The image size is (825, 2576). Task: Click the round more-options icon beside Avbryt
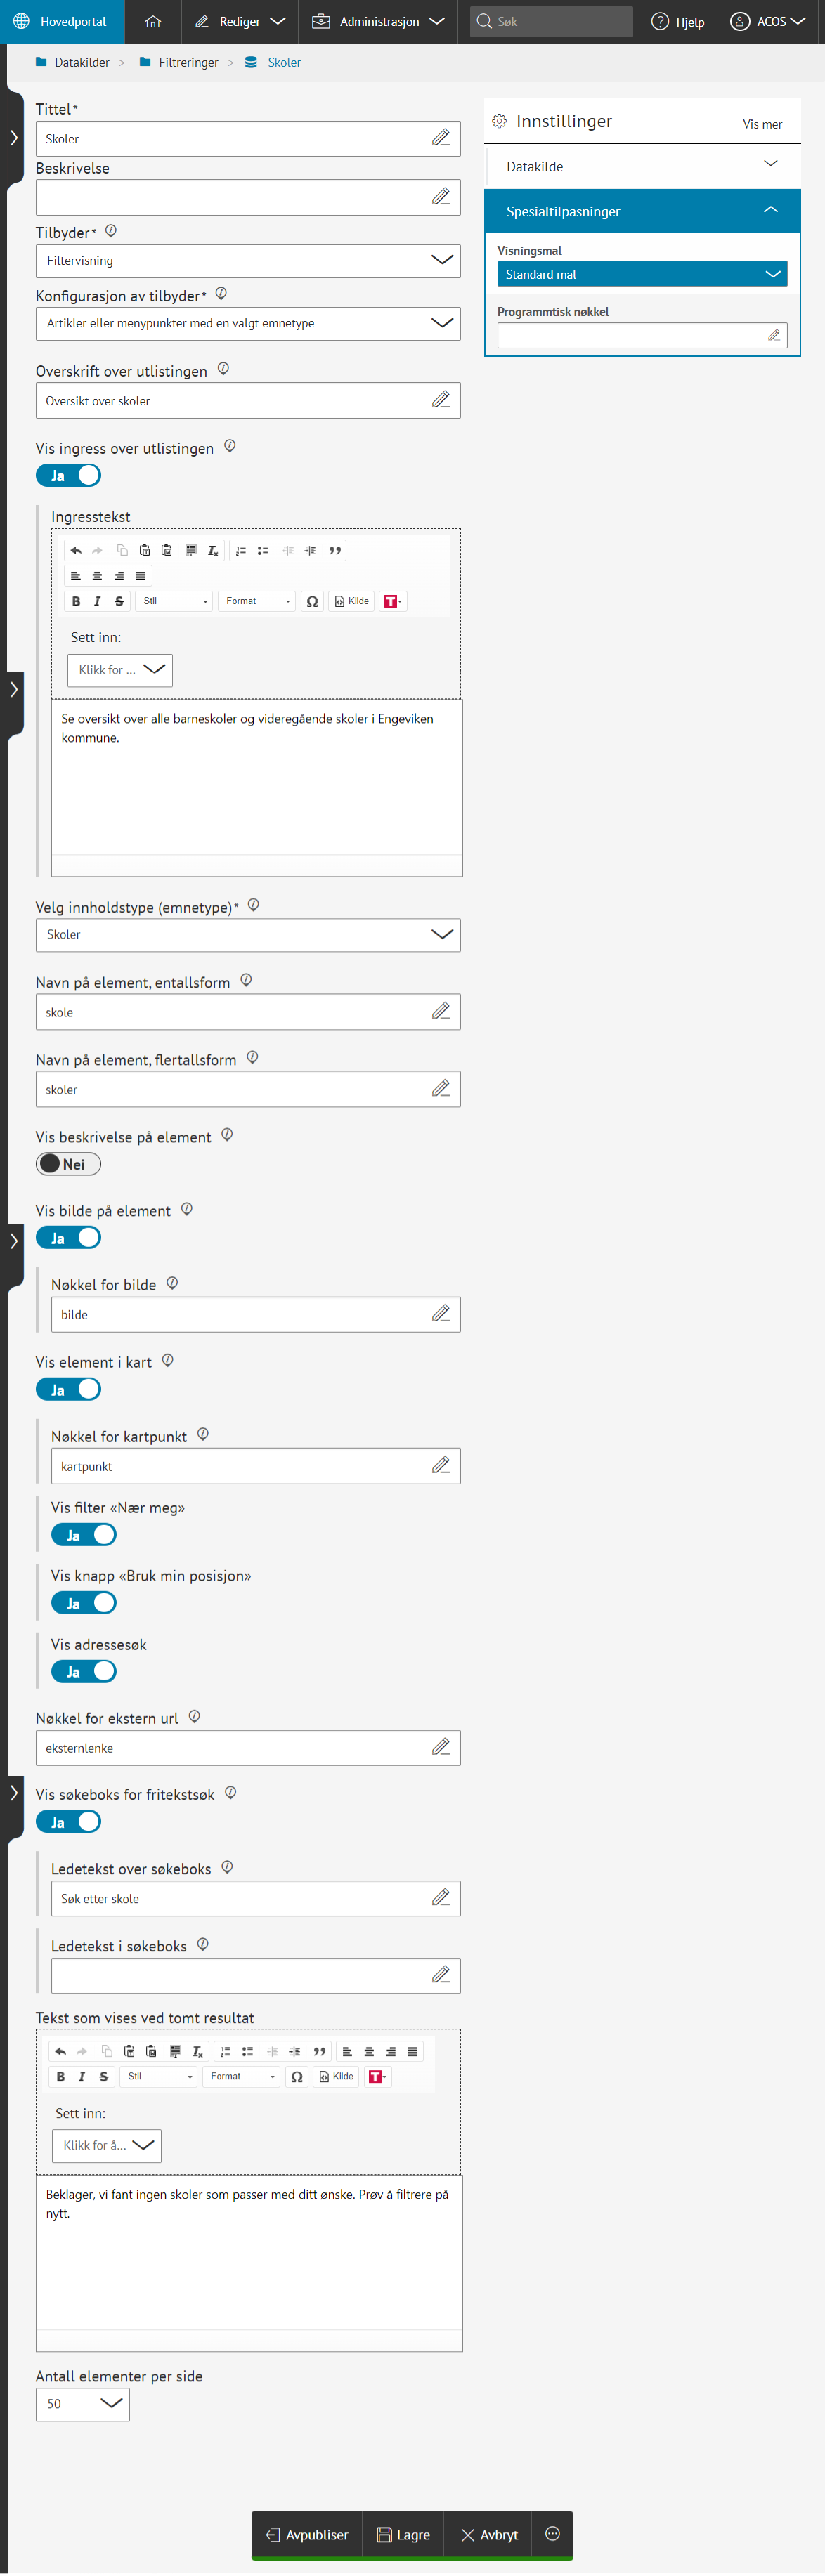tap(552, 2533)
